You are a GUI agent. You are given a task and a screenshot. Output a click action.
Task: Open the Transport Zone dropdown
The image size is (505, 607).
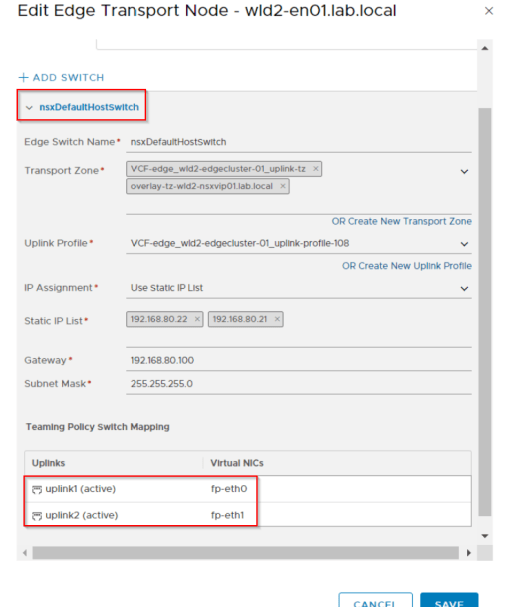click(x=464, y=171)
